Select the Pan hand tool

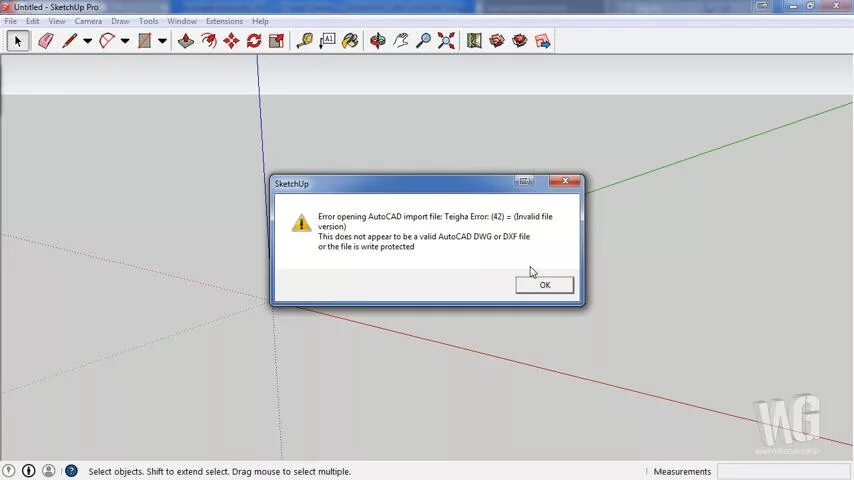tap(401, 41)
